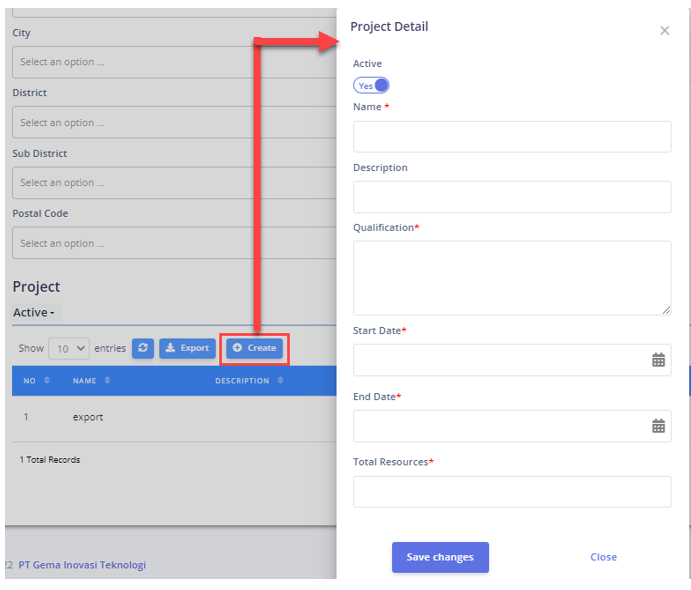Click Save changes button
Image resolution: width=691 pixels, height=590 pixels.
[440, 557]
